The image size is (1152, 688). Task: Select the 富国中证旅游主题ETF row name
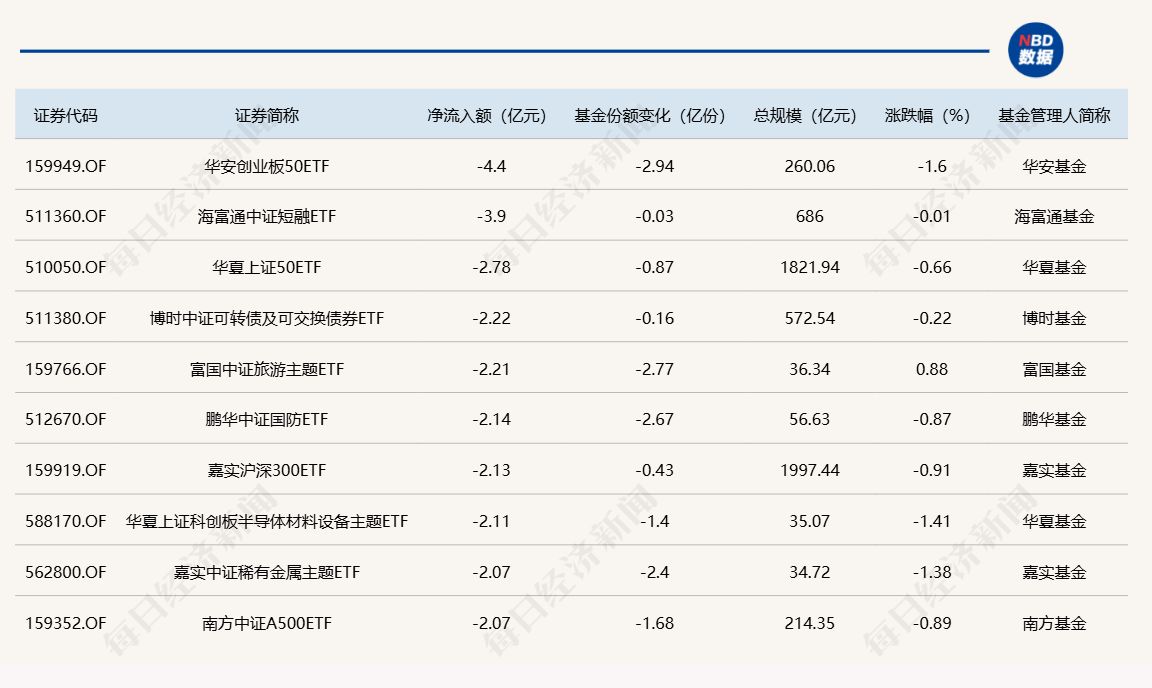click(x=267, y=369)
